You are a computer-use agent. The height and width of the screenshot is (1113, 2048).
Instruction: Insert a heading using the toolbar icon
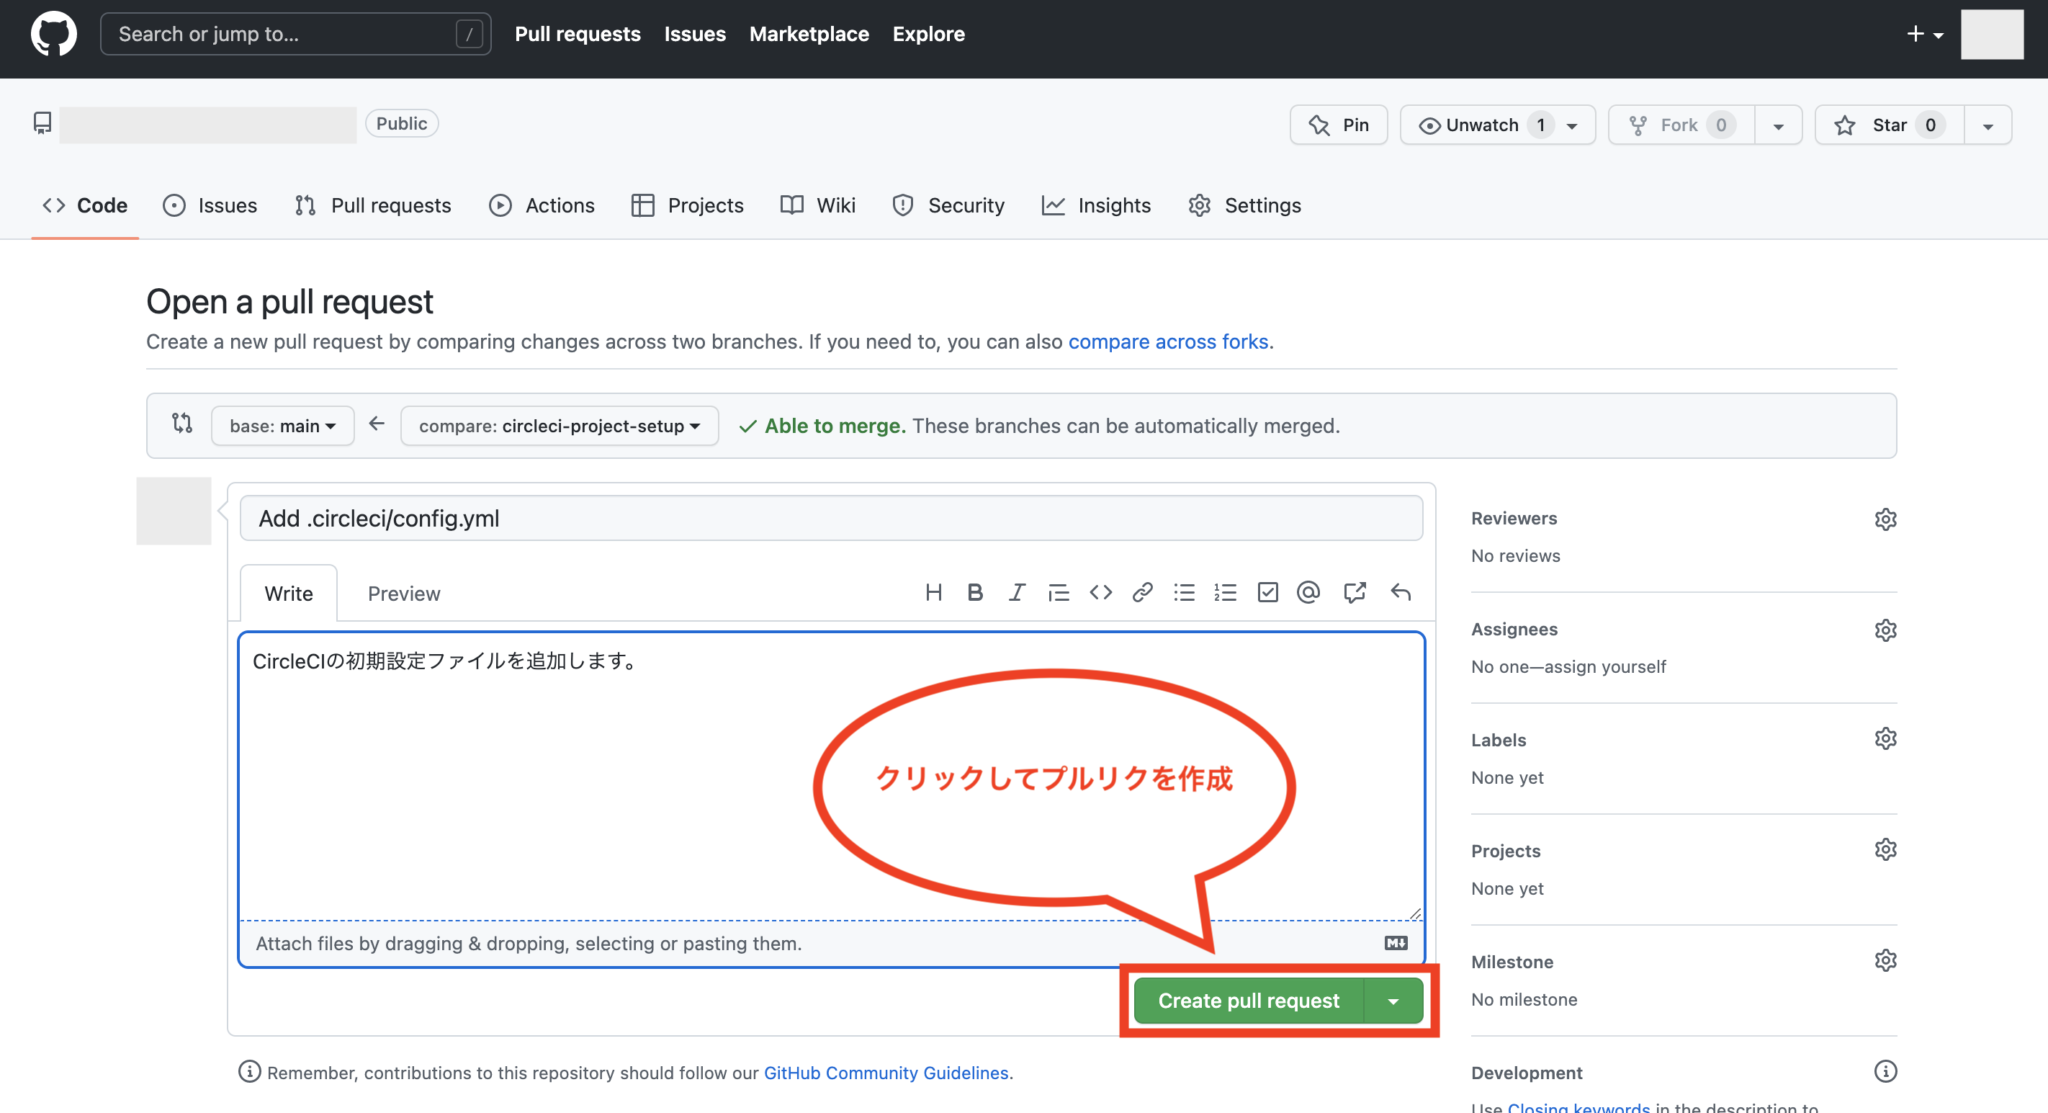pyautogui.click(x=933, y=592)
